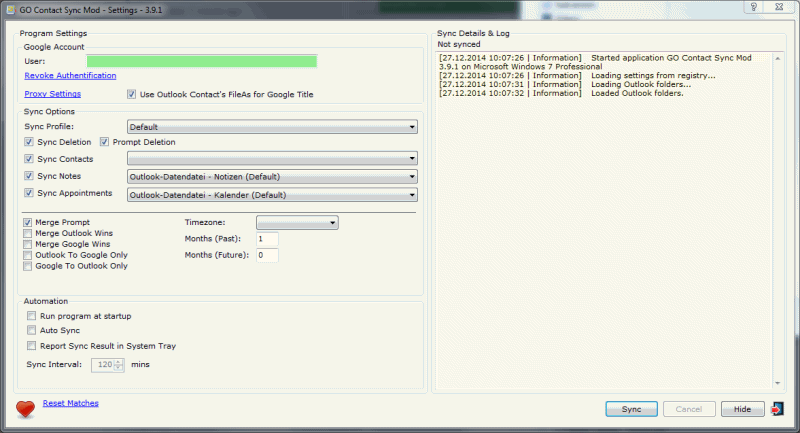Open the Sync Appointments folder dropdown
The height and width of the screenshot is (433, 800).
click(x=272, y=195)
